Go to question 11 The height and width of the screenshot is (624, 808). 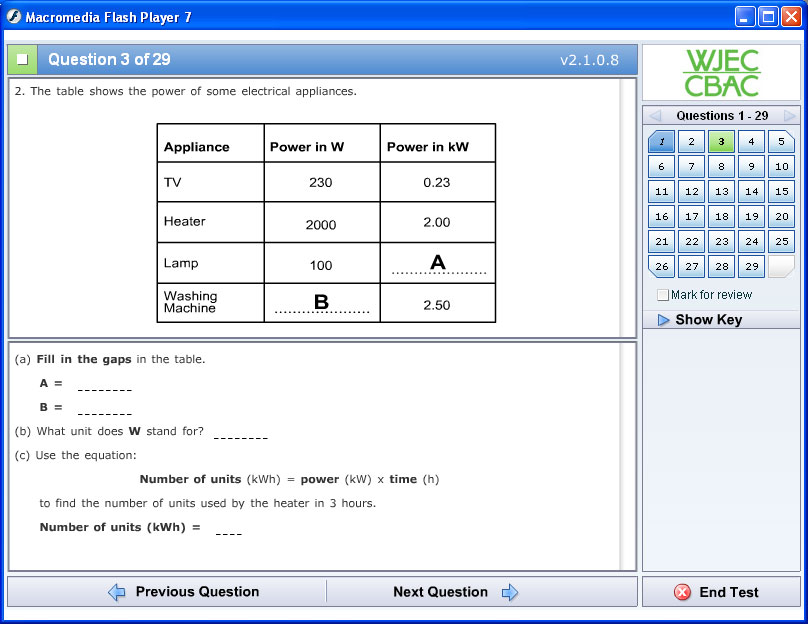[x=661, y=191]
